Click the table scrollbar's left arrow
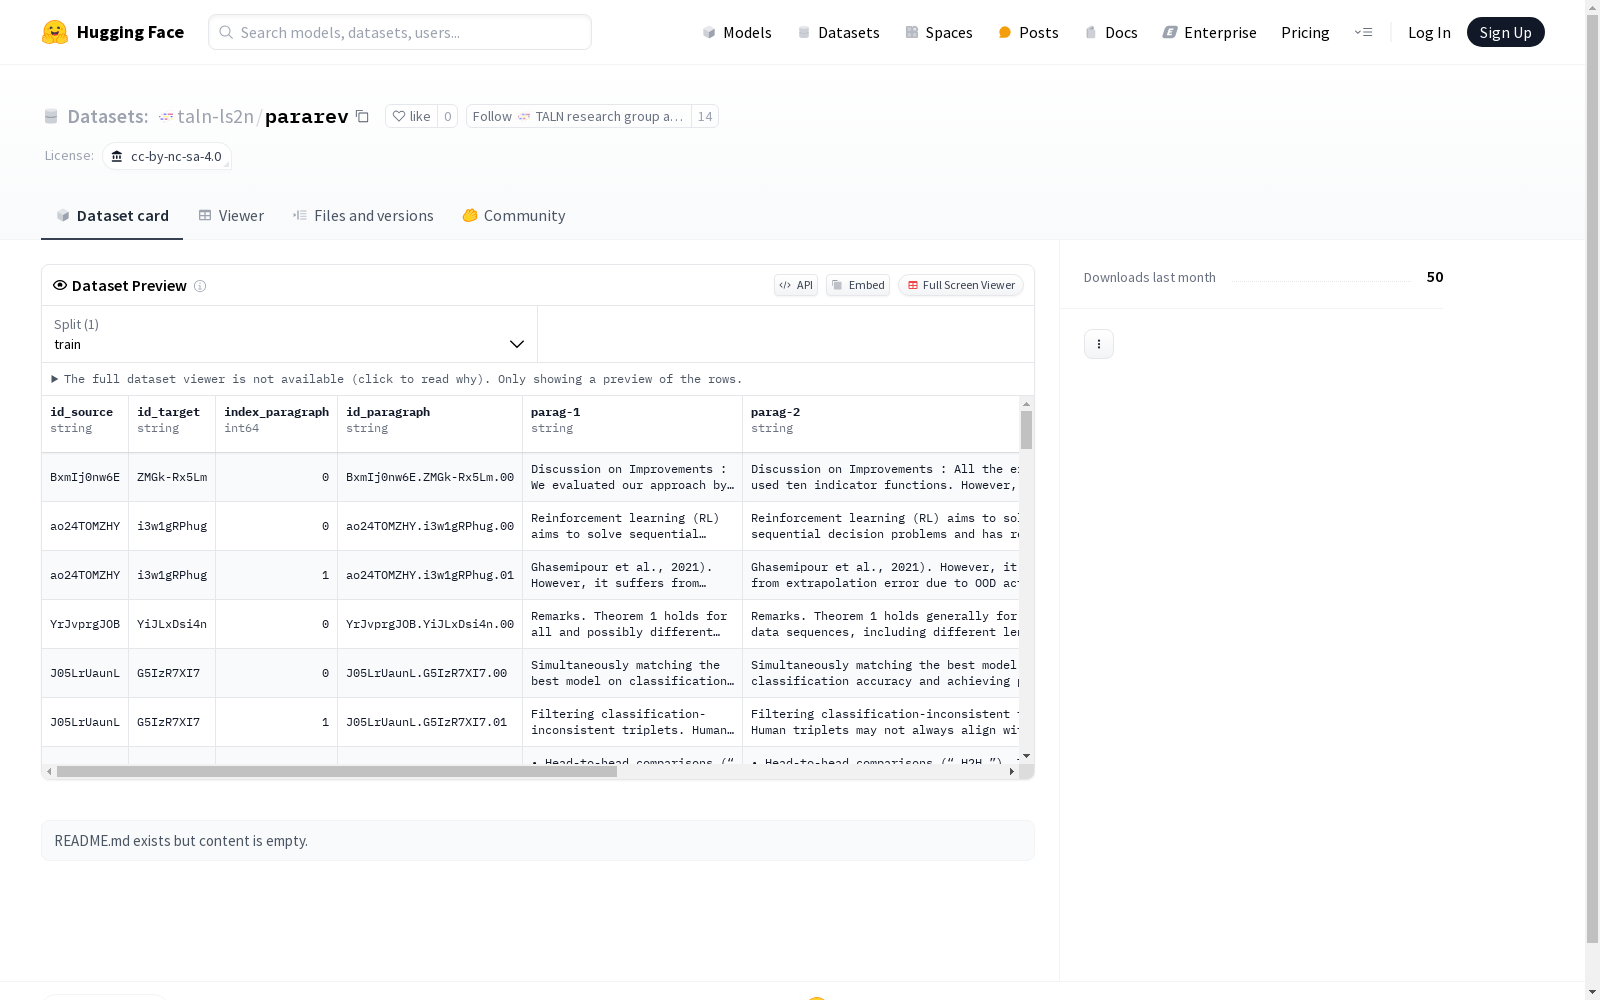1600x1000 pixels. click(49, 772)
